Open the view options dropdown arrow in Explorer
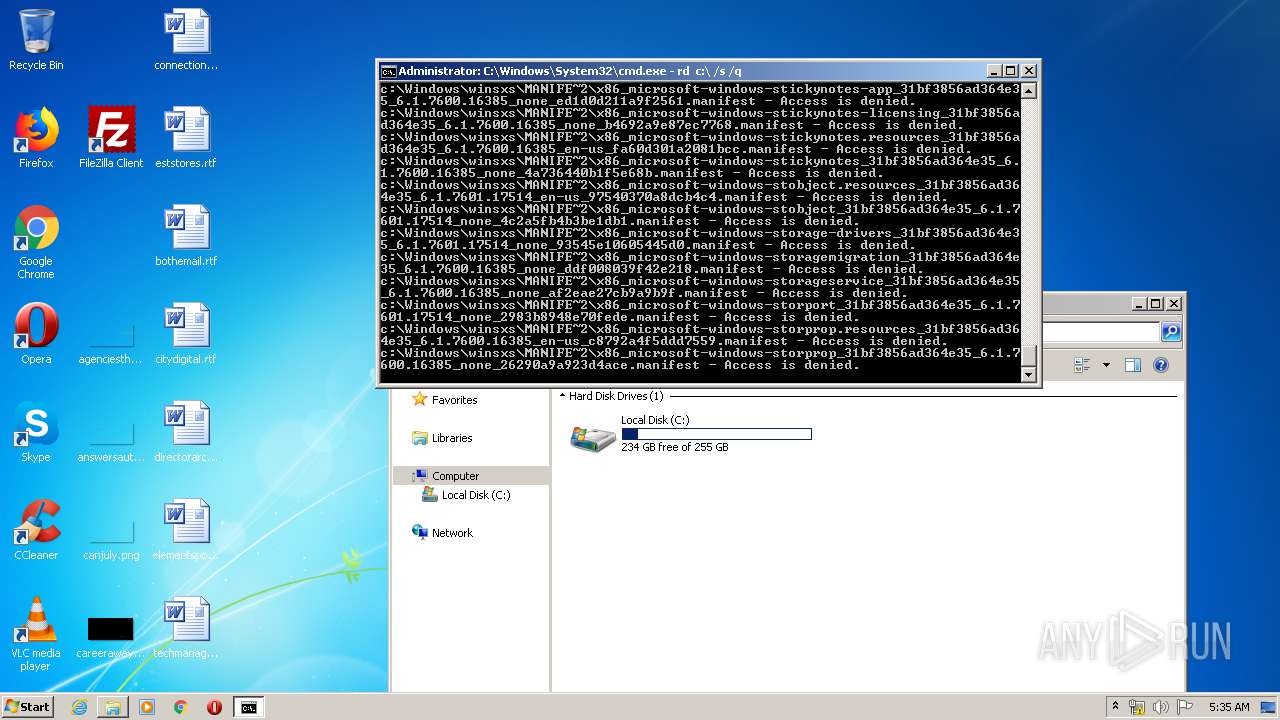This screenshot has width=1280, height=720. (1106, 365)
